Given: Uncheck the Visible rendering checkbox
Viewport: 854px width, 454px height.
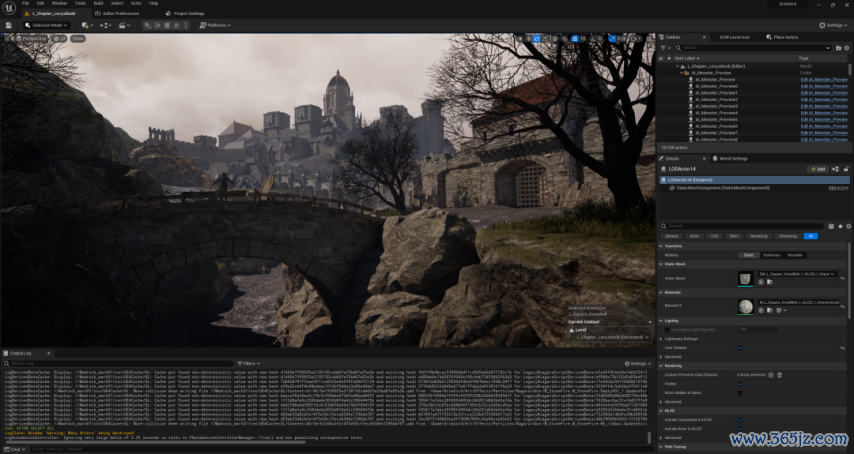Looking at the screenshot, I should pyautogui.click(x=740, y=383).
